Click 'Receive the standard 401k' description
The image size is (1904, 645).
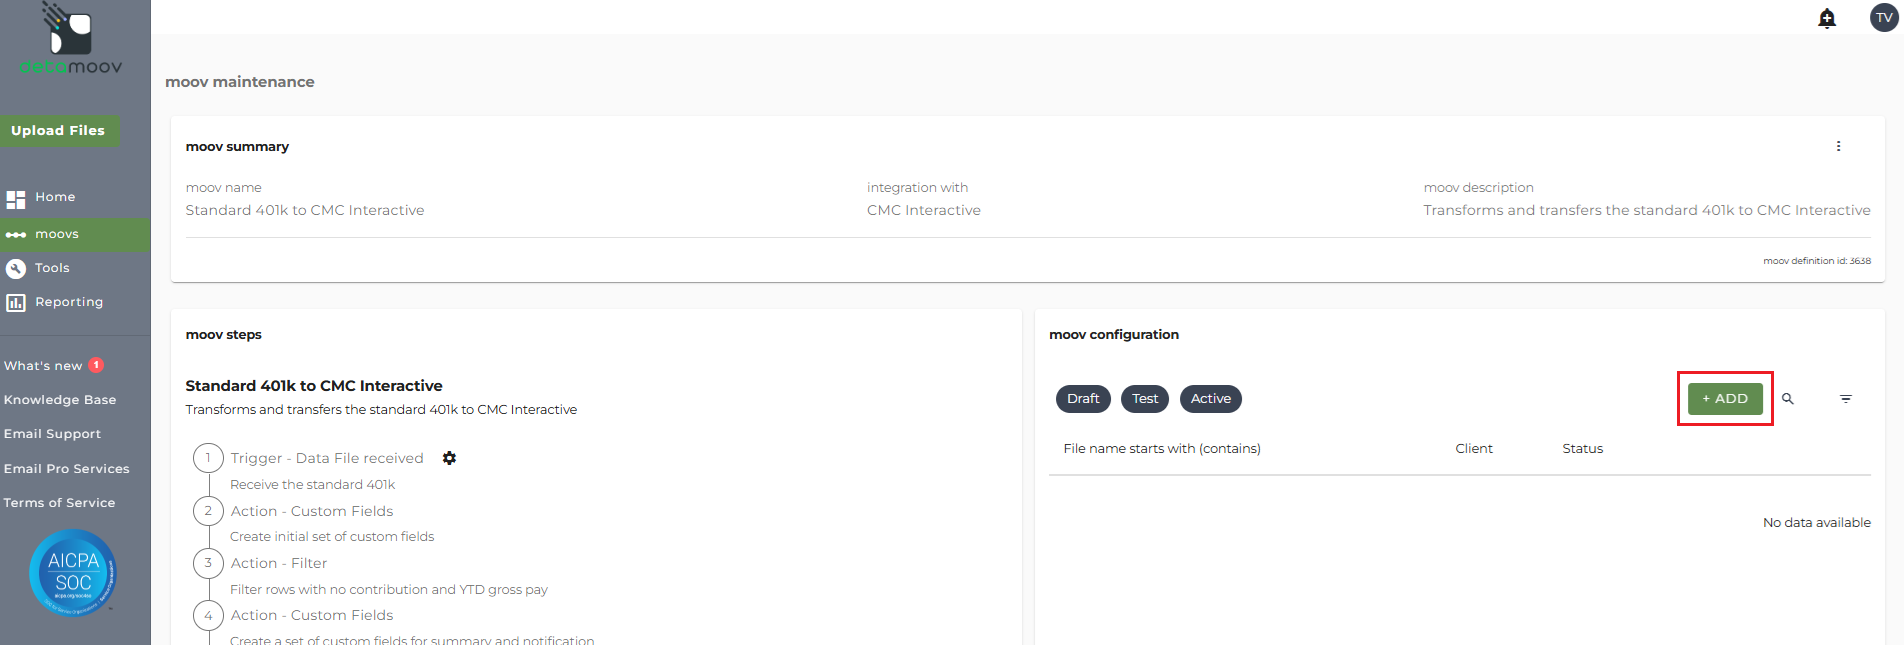pos(313,485)
